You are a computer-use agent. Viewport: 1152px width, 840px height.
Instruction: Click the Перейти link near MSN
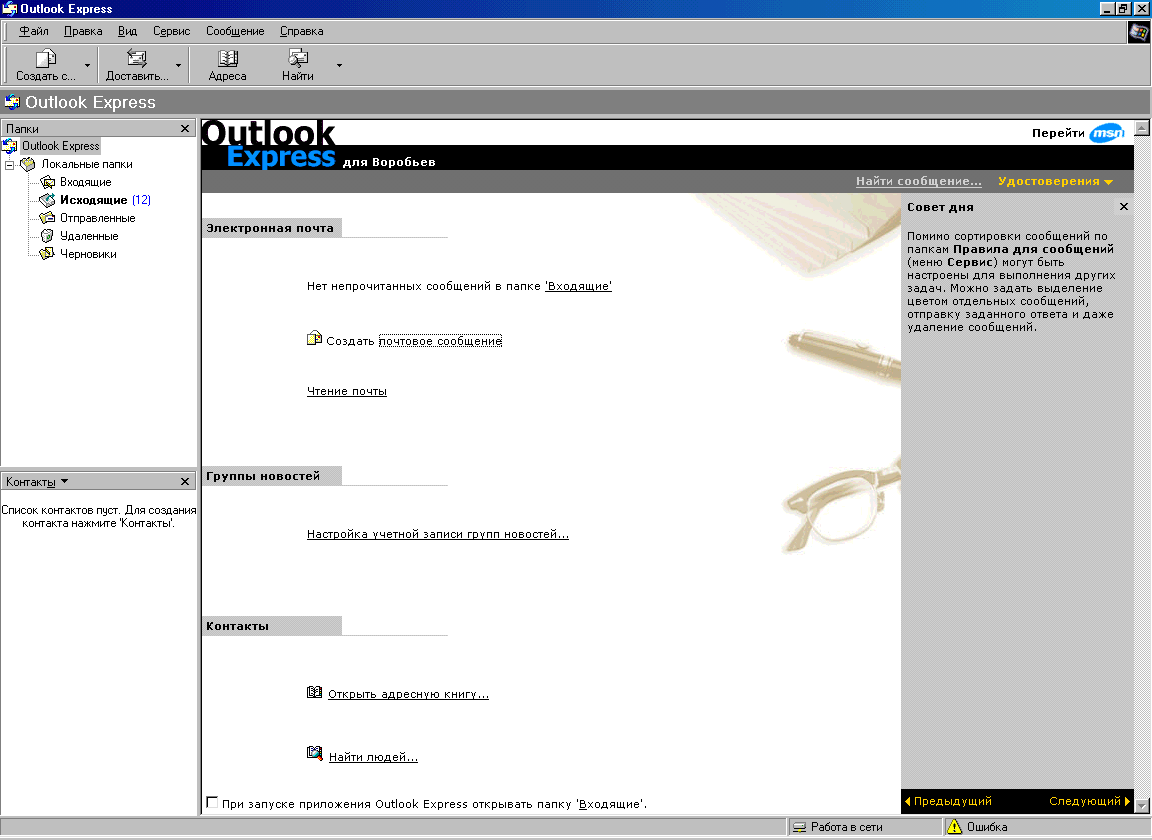coord(1058,133)
